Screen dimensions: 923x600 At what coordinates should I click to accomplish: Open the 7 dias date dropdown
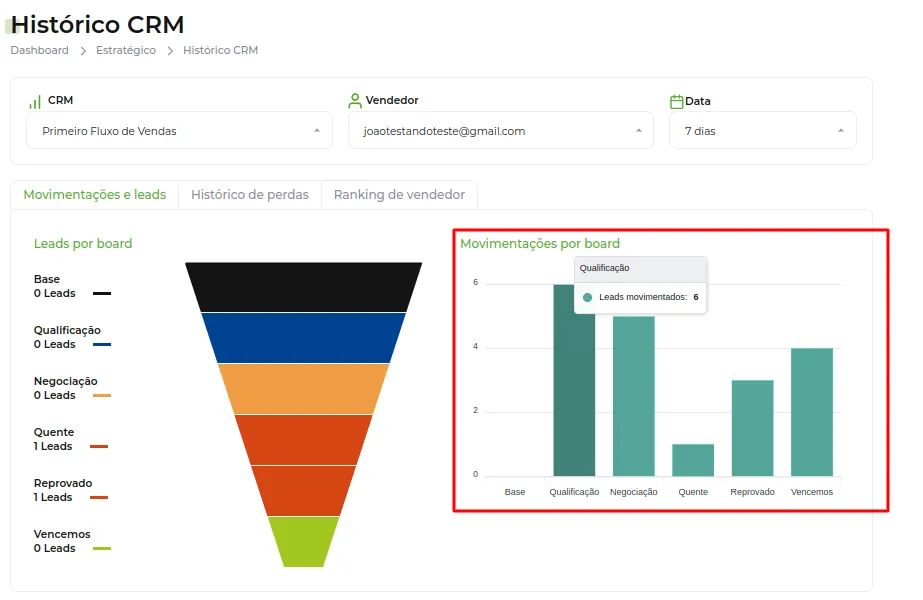click(x=763, y=131)
